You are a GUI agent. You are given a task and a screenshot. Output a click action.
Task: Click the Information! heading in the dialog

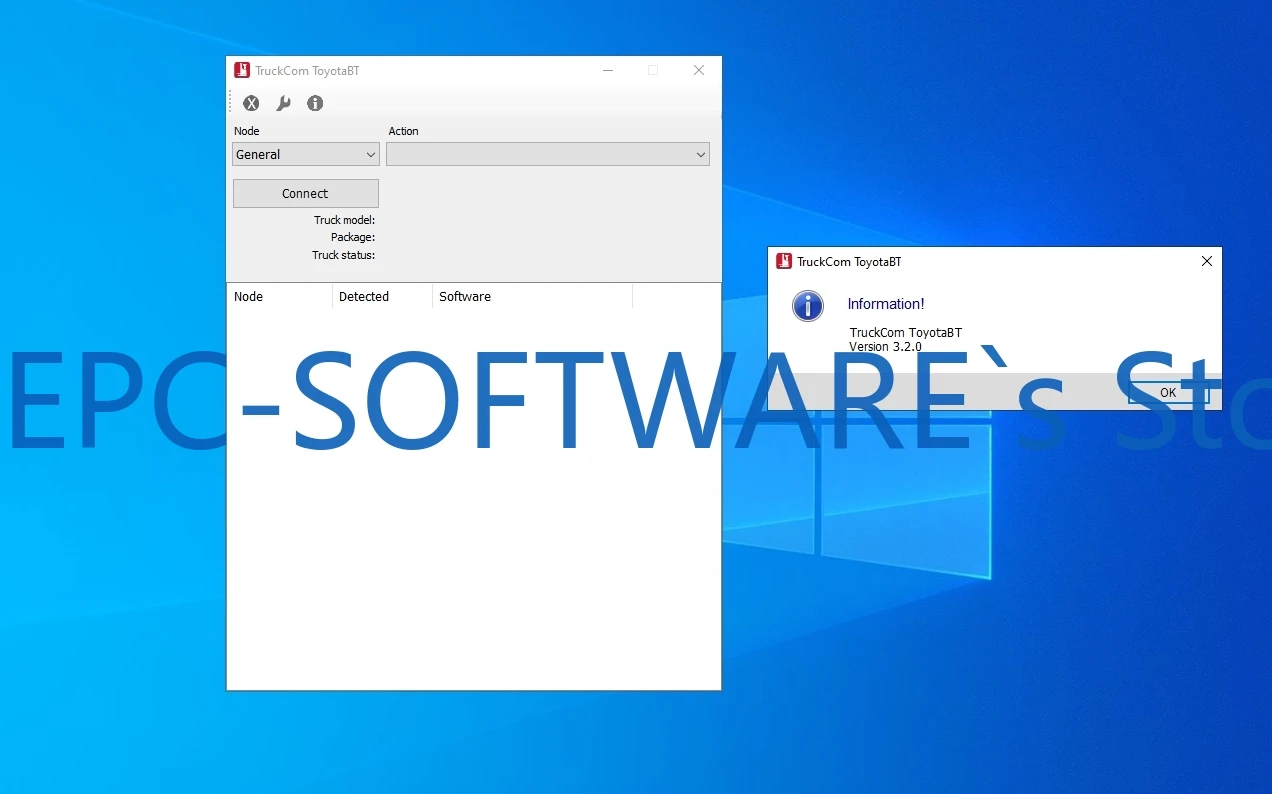click(x=886, y=303)
